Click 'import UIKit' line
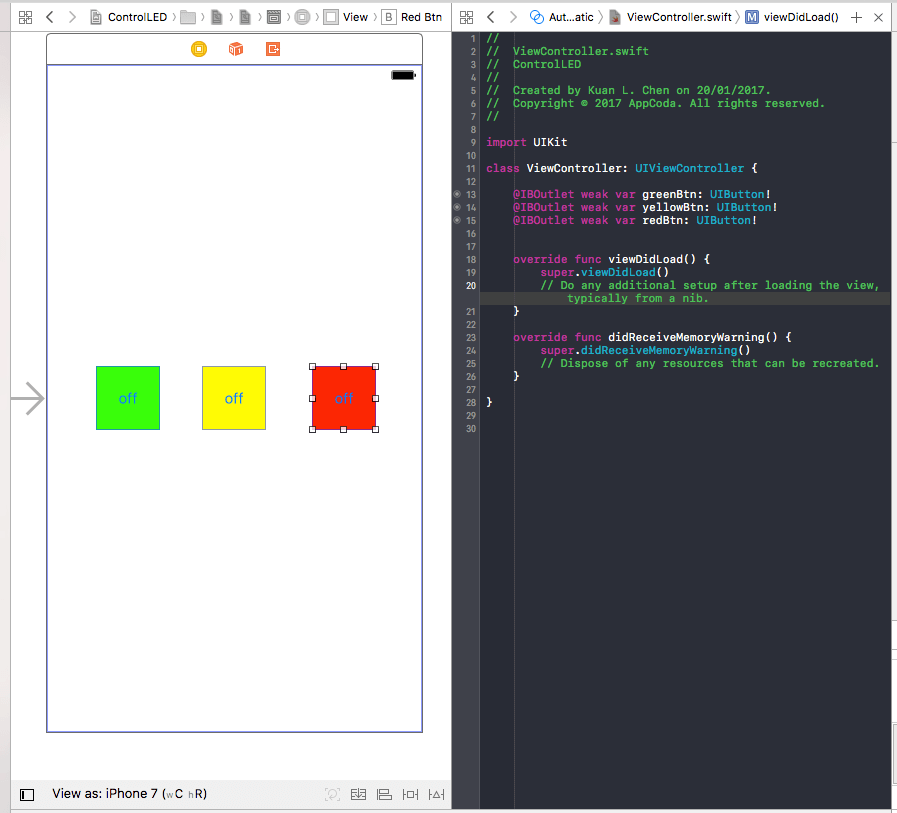The width and height of the screenshot is (897, 813). [x=527, y=142]
